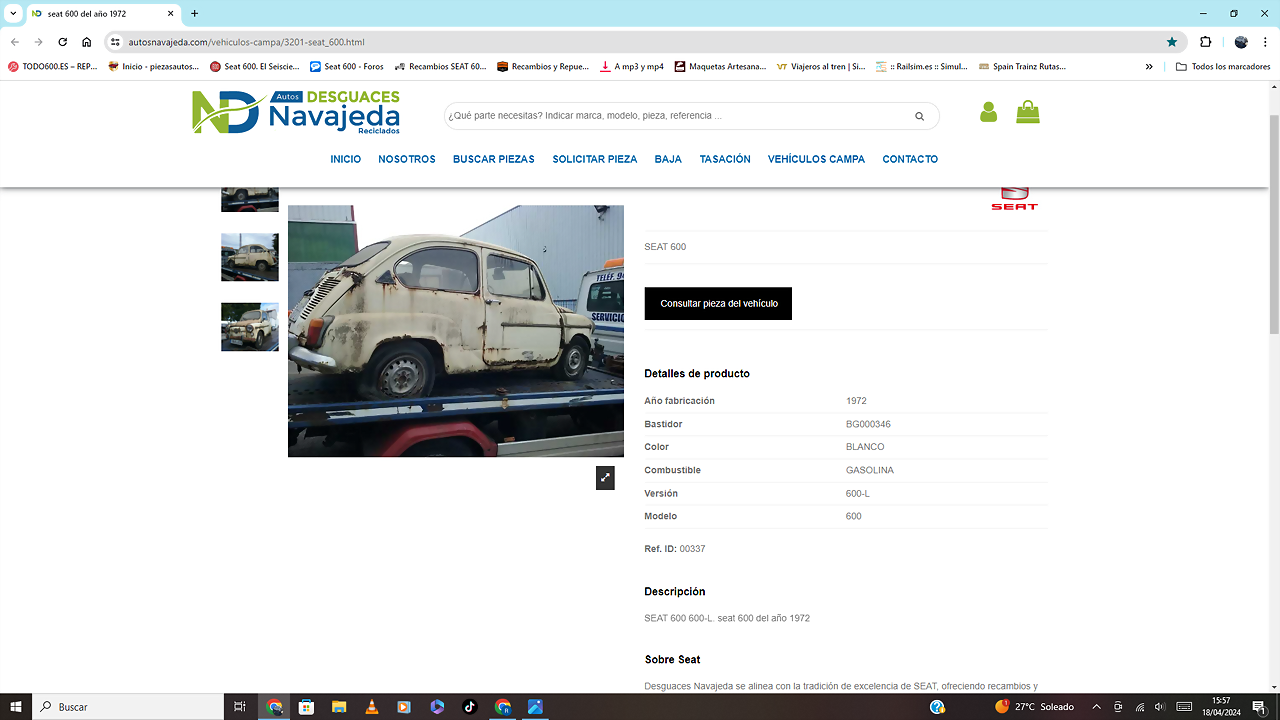Open the Chrome profile avatar
This screenshot has height=720, width=1280.
coord(1241,42)
